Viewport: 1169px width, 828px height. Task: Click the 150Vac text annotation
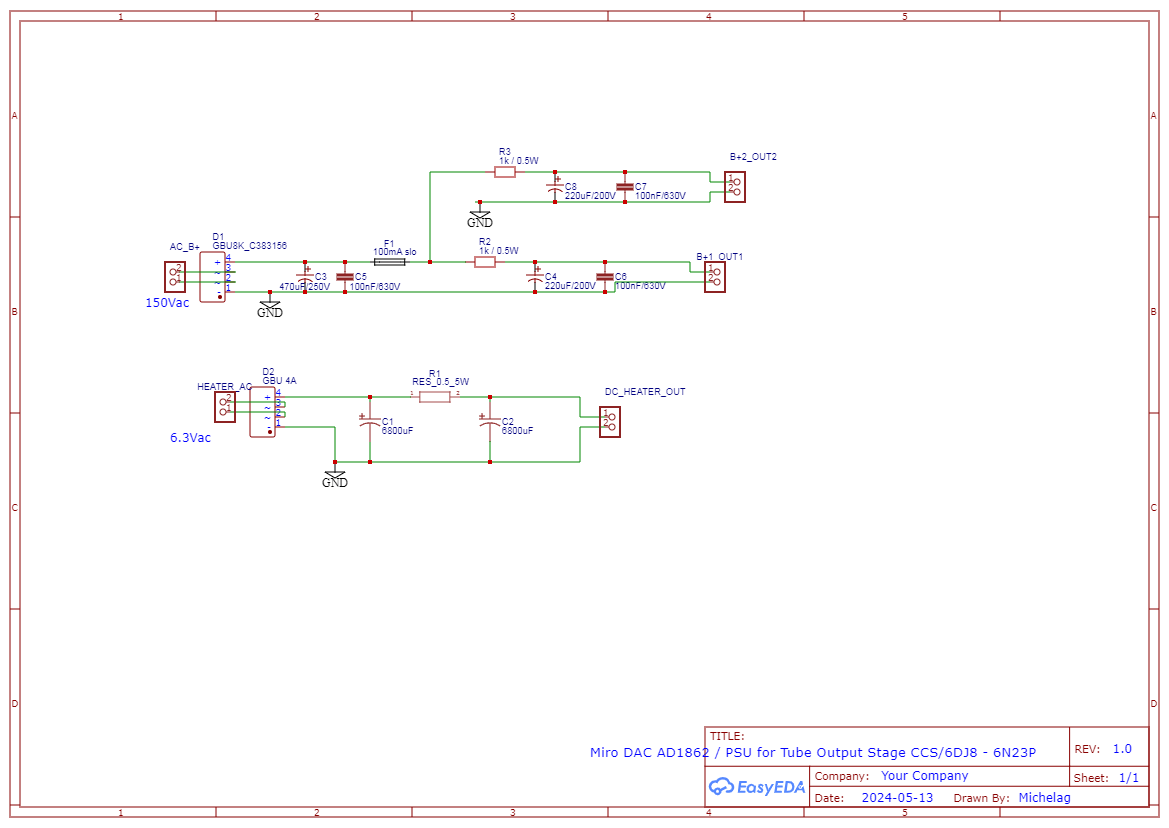[167, 303]
